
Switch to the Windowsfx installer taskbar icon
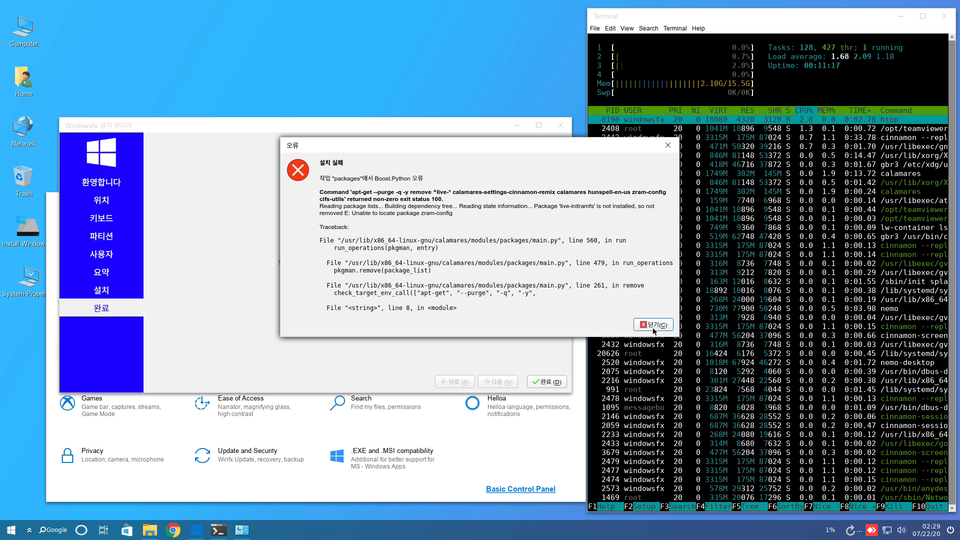[x=196, y=530]
